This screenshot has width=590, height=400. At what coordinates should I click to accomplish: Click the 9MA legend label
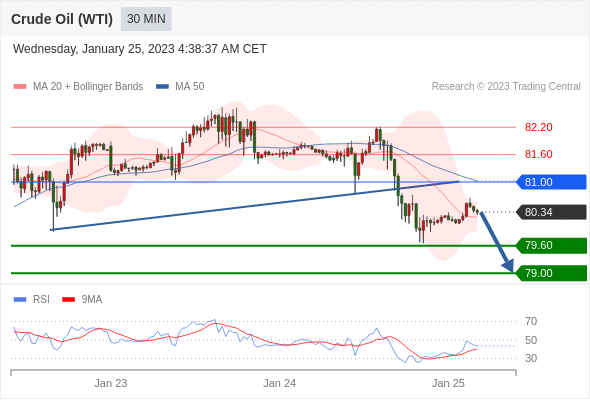(92, 300)
